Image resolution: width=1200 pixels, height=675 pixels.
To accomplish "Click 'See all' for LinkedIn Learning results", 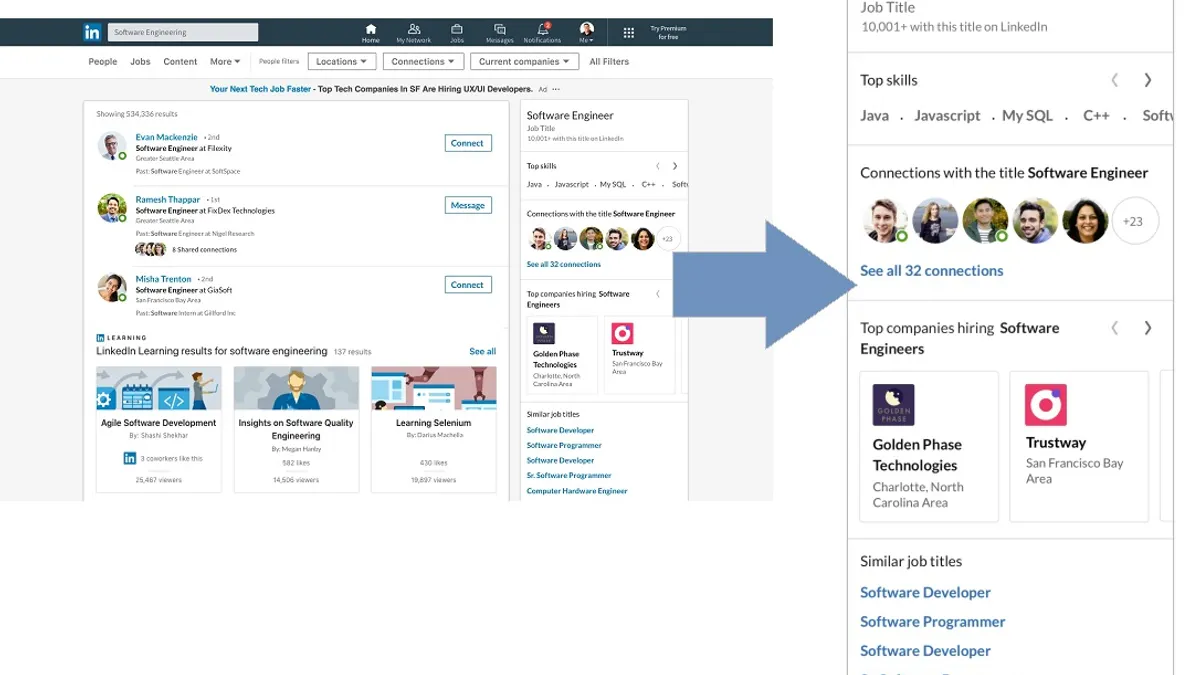I will click(x=483, y=352).
